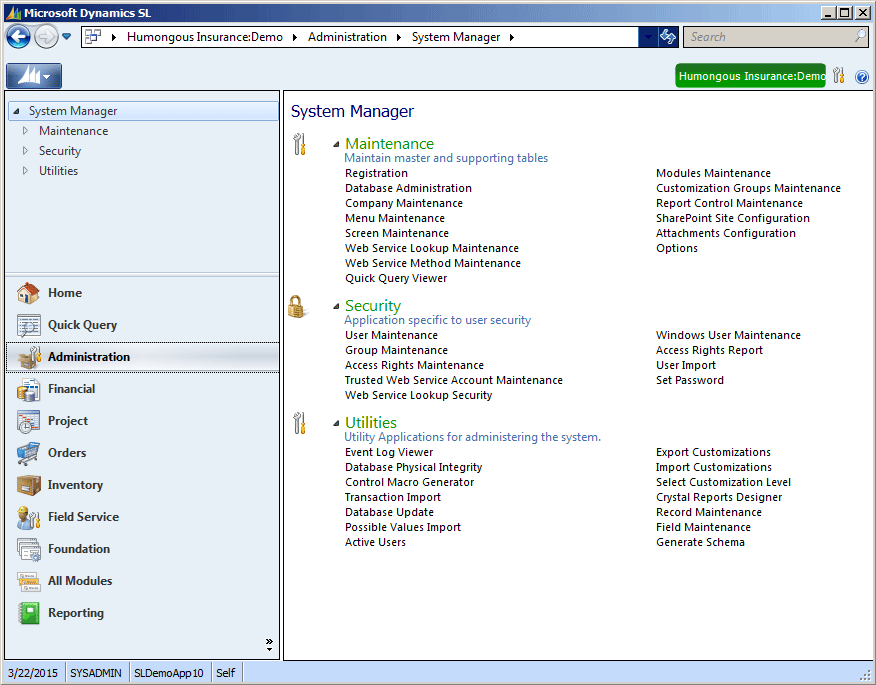Image resolution: width=876 pixels, height=685 pixels.
Task: Open the Foundation module
Action: pyautogui.click(x=142, y=549)
